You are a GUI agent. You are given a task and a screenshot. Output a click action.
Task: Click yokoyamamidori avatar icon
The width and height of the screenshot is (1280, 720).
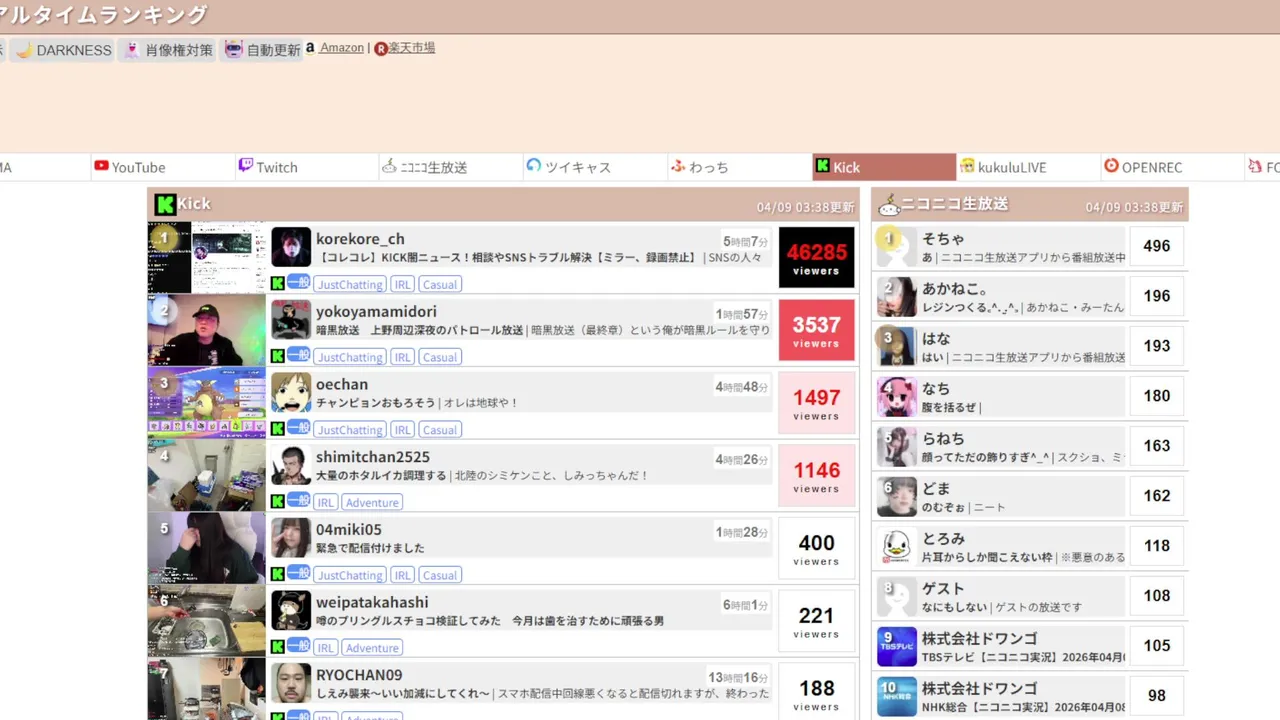point(291,320)
